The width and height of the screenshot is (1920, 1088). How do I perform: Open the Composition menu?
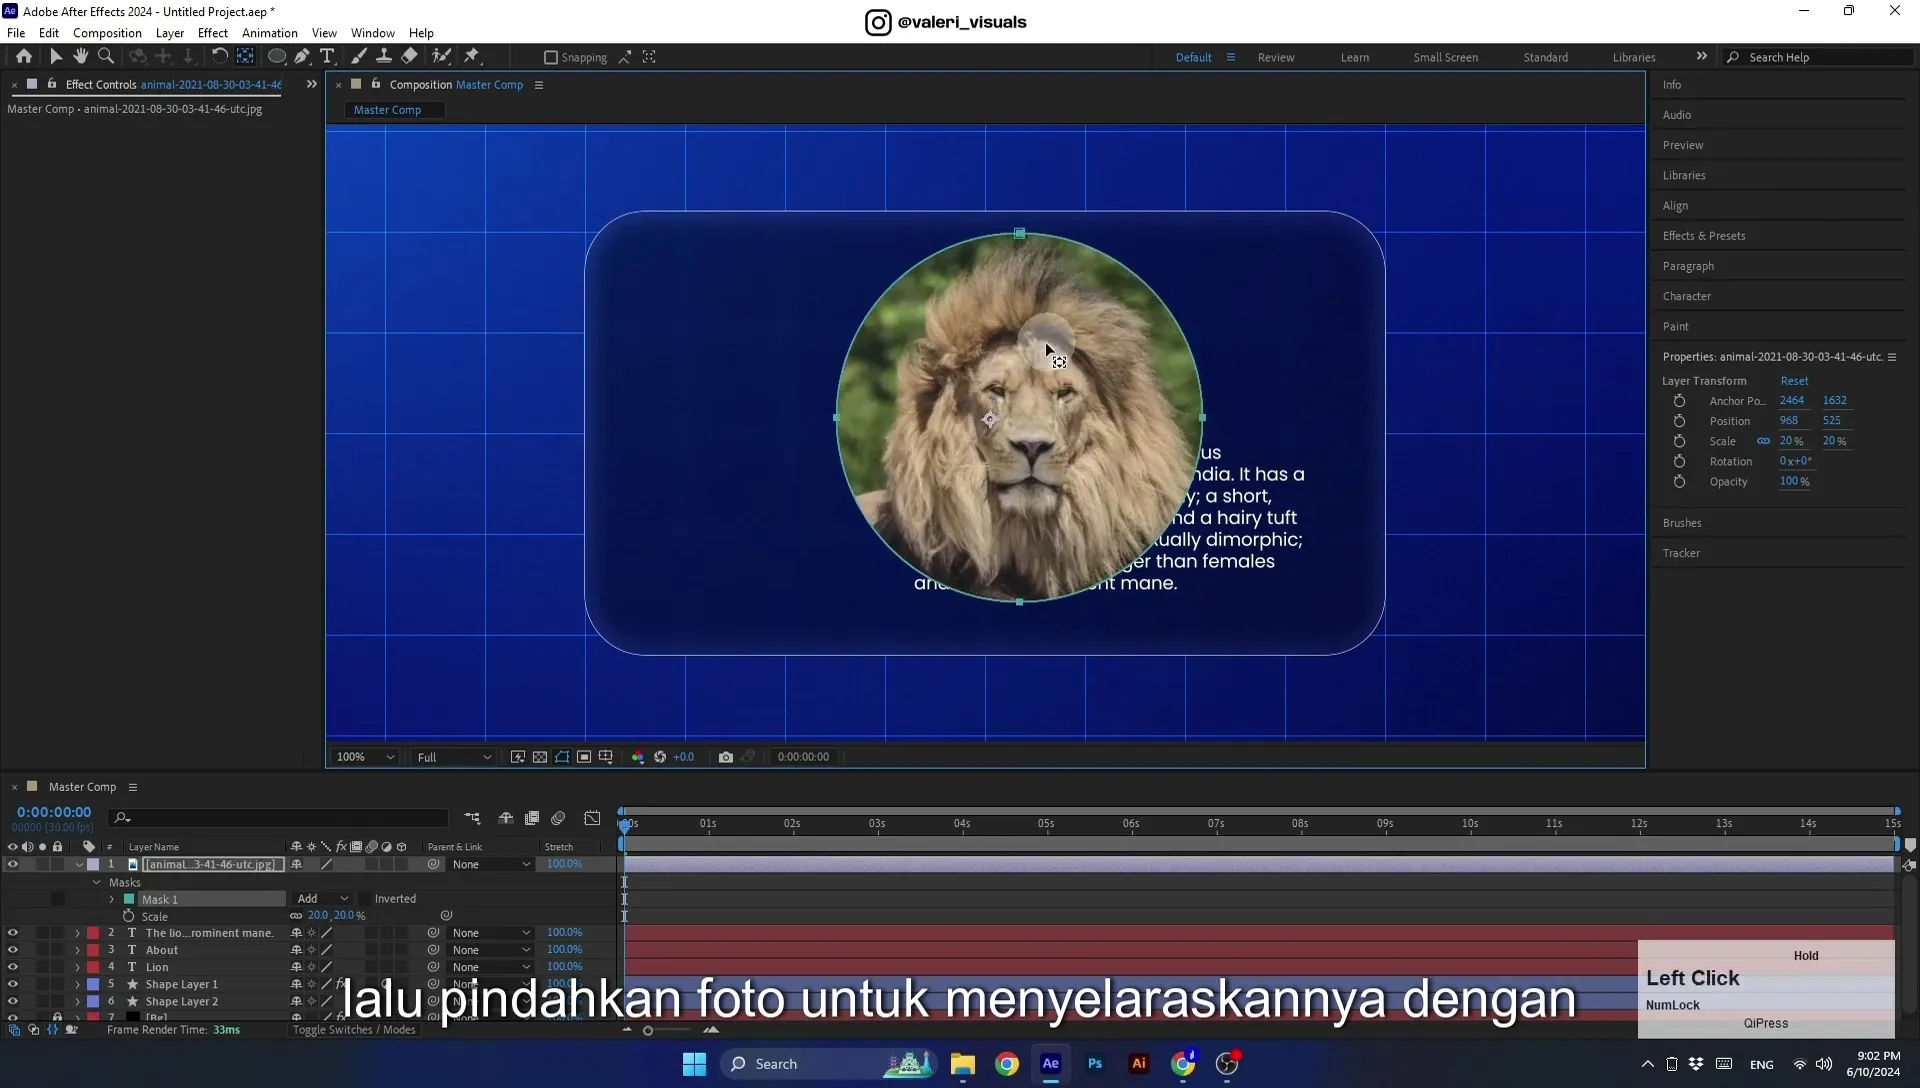(x=107, y=33)
